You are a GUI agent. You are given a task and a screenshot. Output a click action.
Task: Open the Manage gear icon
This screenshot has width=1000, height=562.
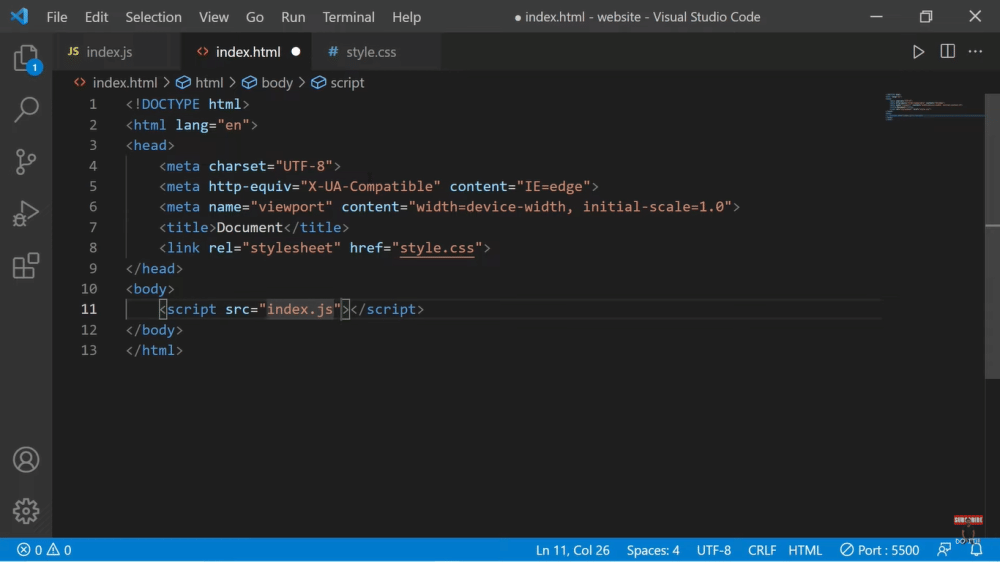point(26,511)
